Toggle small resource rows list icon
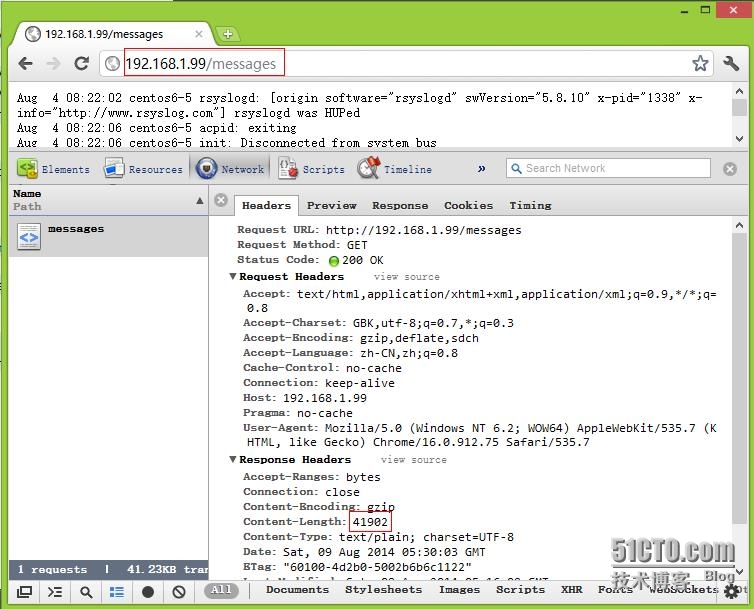The height and width of the screenshot is (609, 754). [x=117, y=592]
